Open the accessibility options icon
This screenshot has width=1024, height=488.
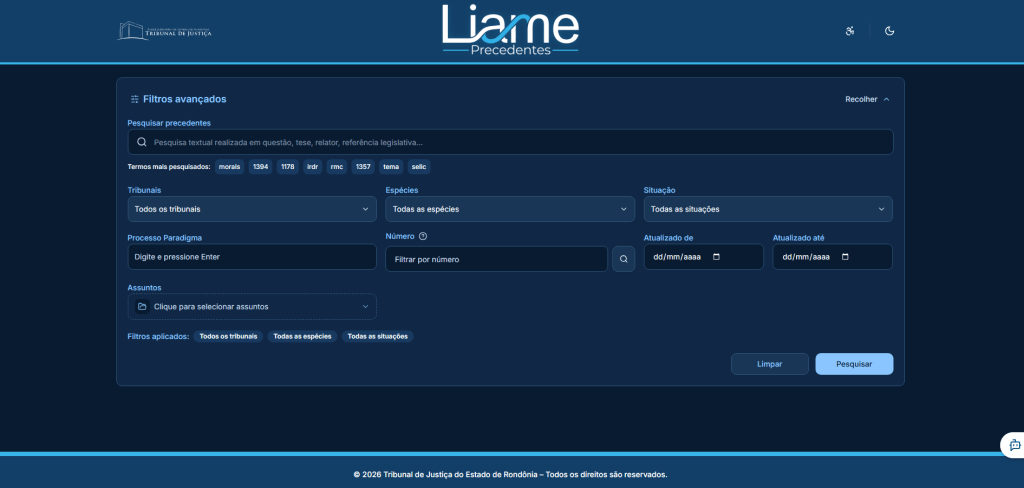pyautogui.click(x=850, y=31)
